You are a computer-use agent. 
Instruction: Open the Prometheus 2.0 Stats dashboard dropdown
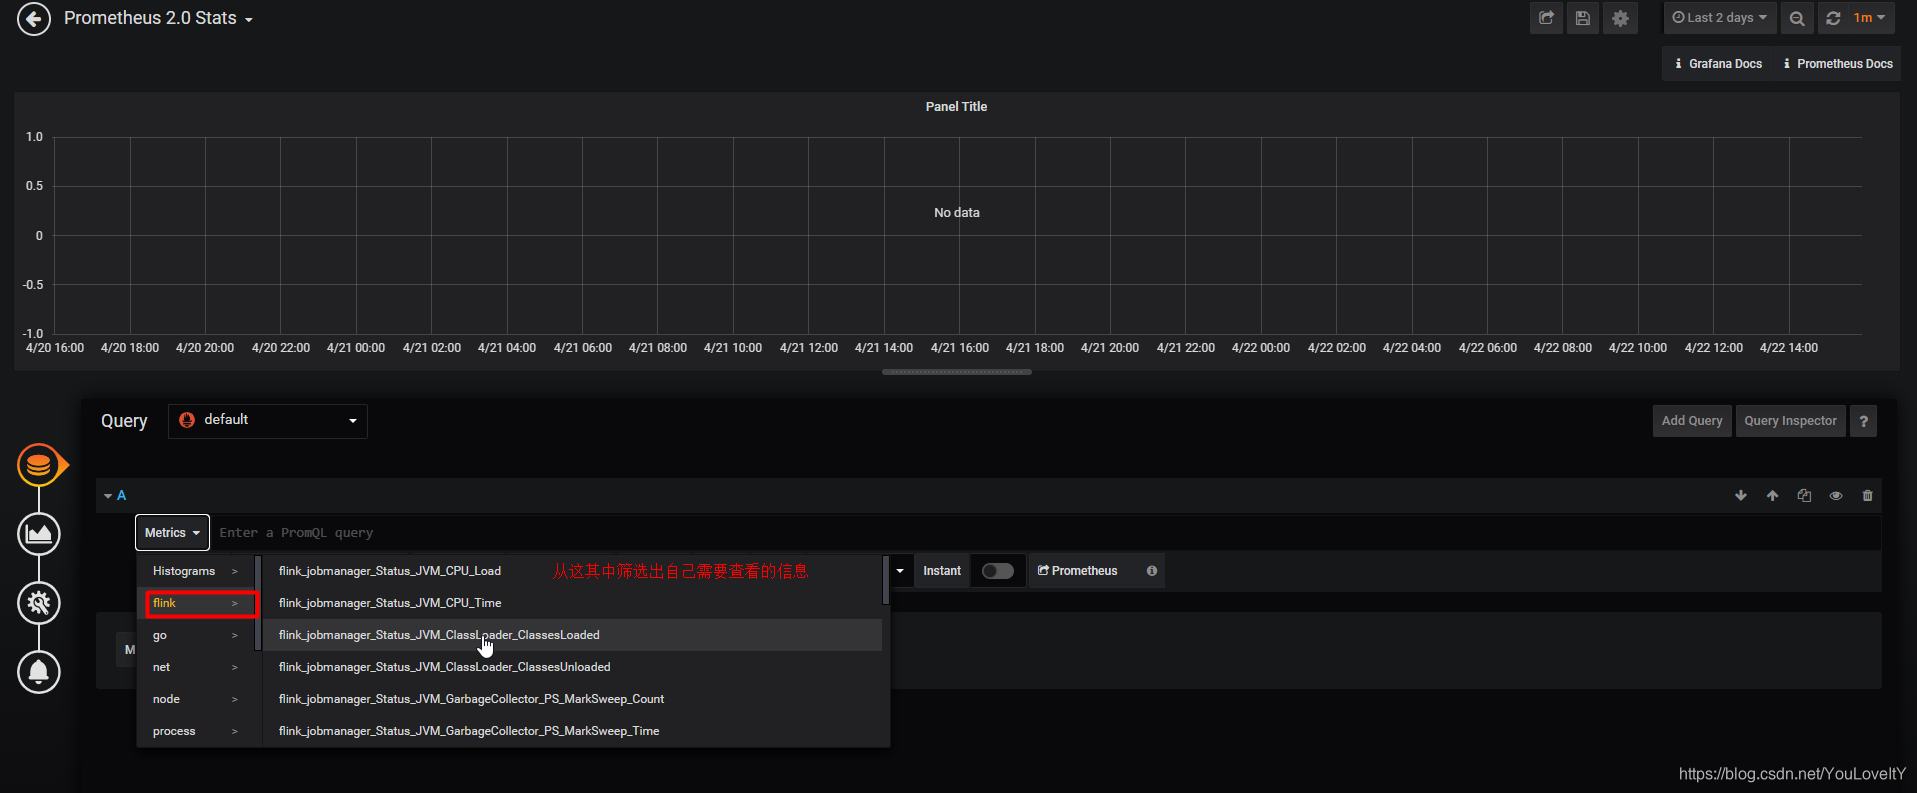(158, 18)
